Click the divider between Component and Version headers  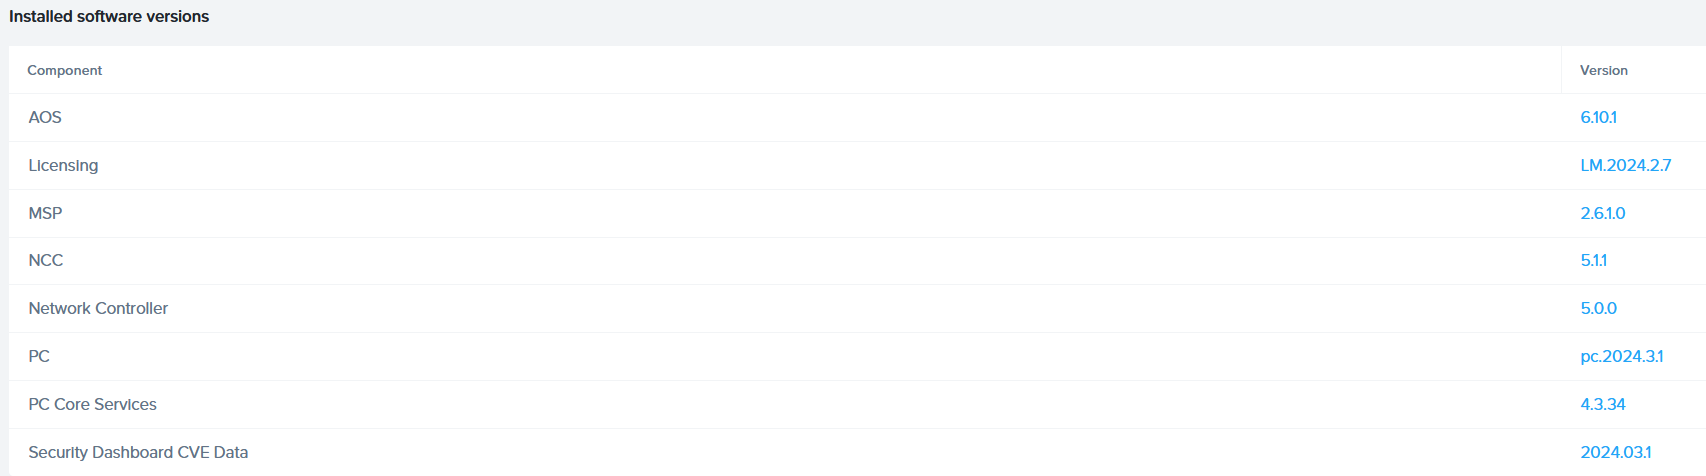tap(1561, 70)
